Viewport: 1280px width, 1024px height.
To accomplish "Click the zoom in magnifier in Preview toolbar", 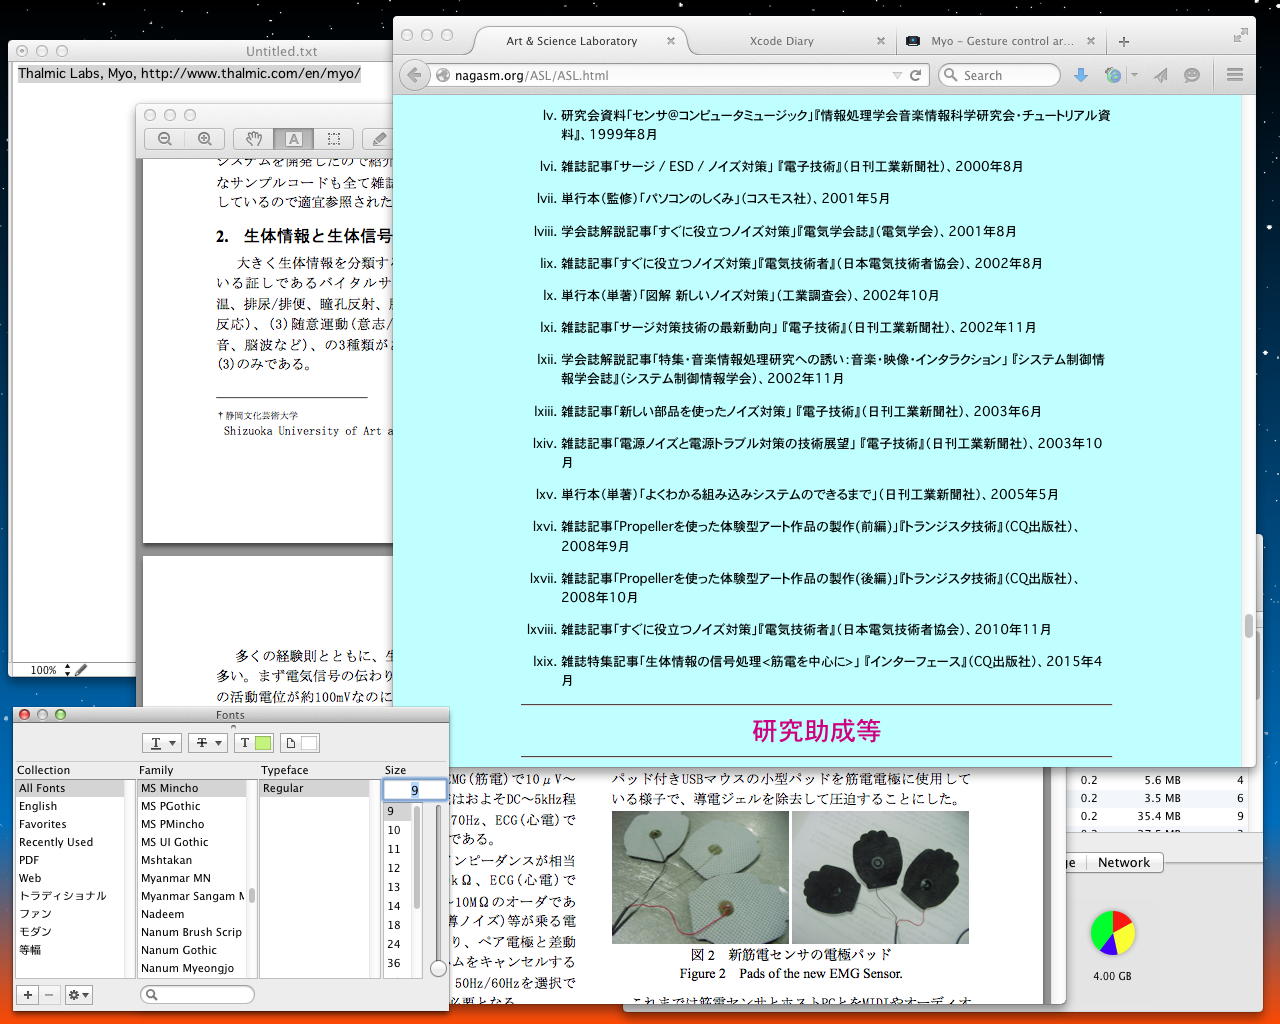I will click(x=204, y=139).
